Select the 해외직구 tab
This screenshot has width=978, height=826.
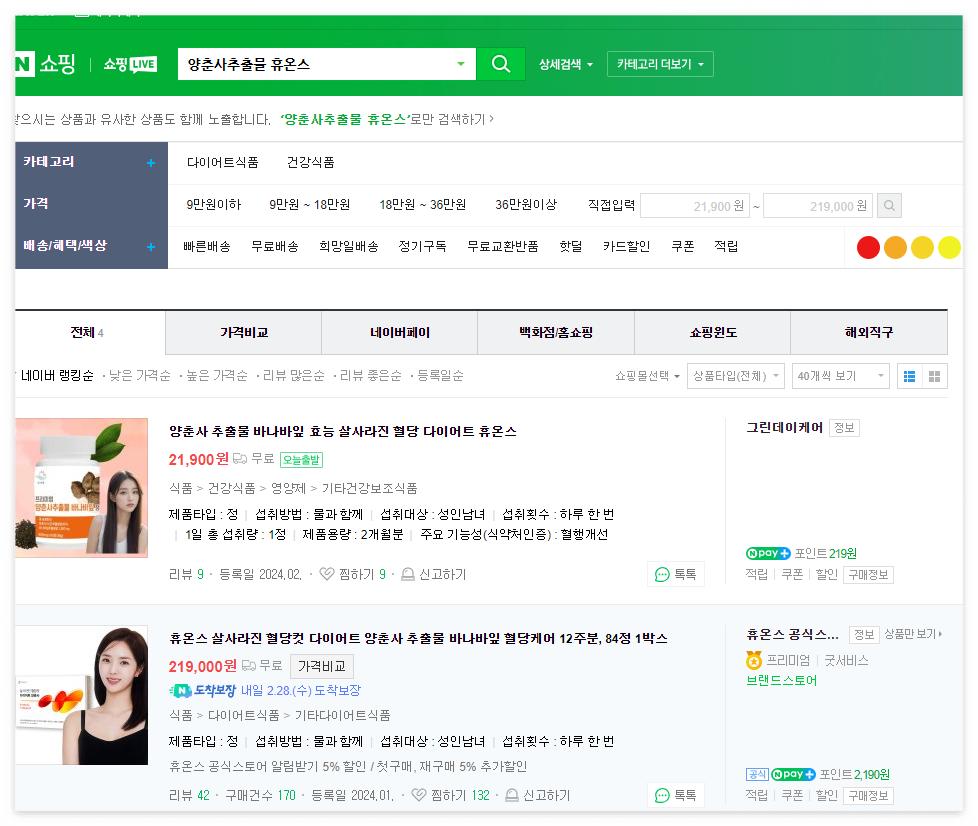click(x=869, y=333)
